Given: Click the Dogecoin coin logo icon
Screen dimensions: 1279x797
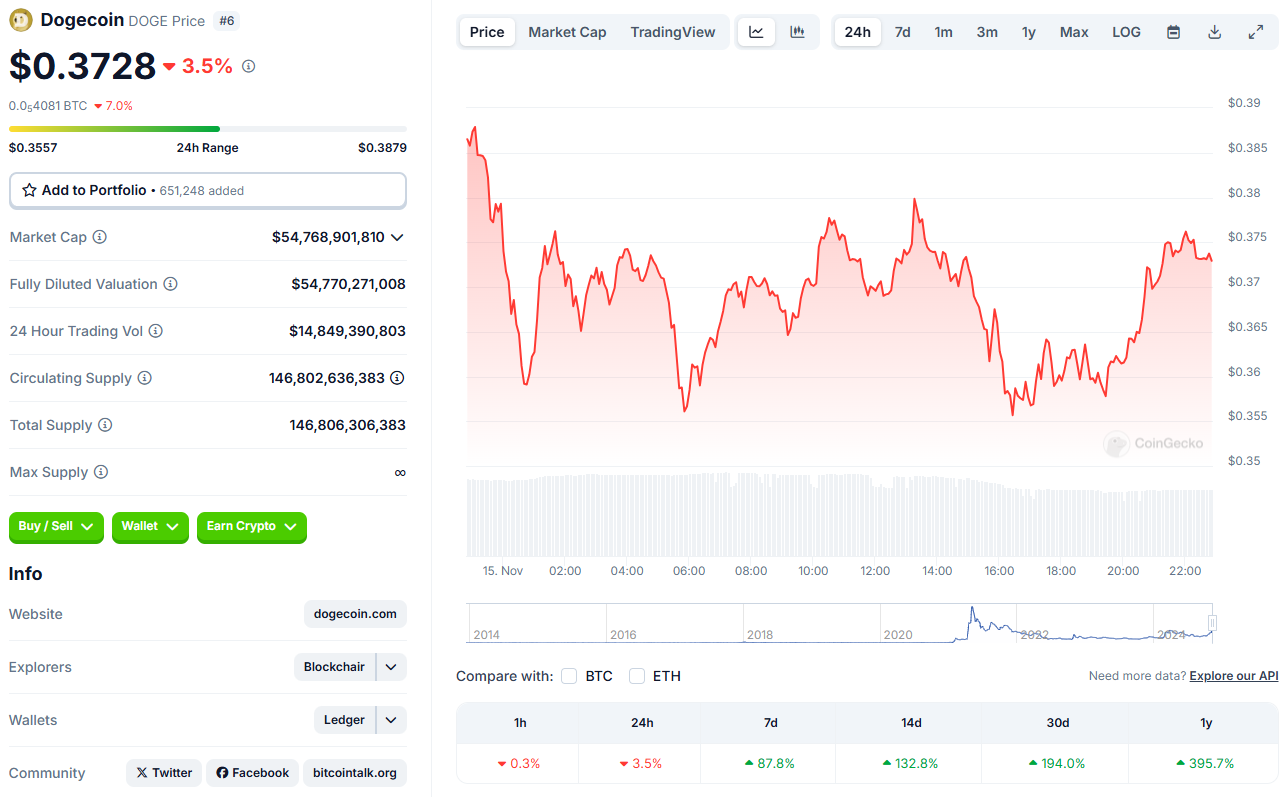Looking at the screenshot, I should tap(21, 20).
